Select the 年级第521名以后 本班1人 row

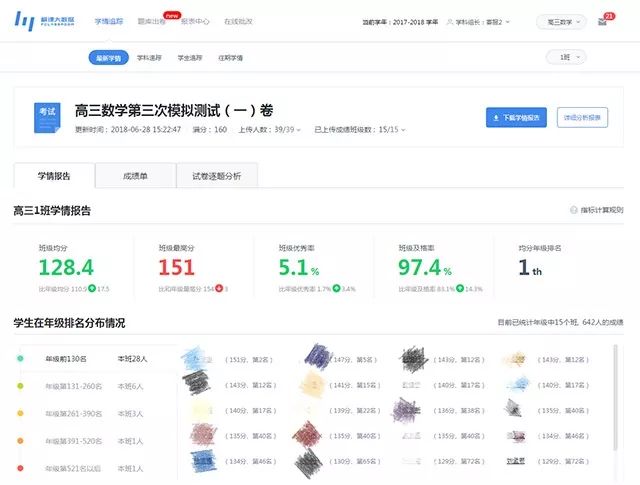coord(98,468)
